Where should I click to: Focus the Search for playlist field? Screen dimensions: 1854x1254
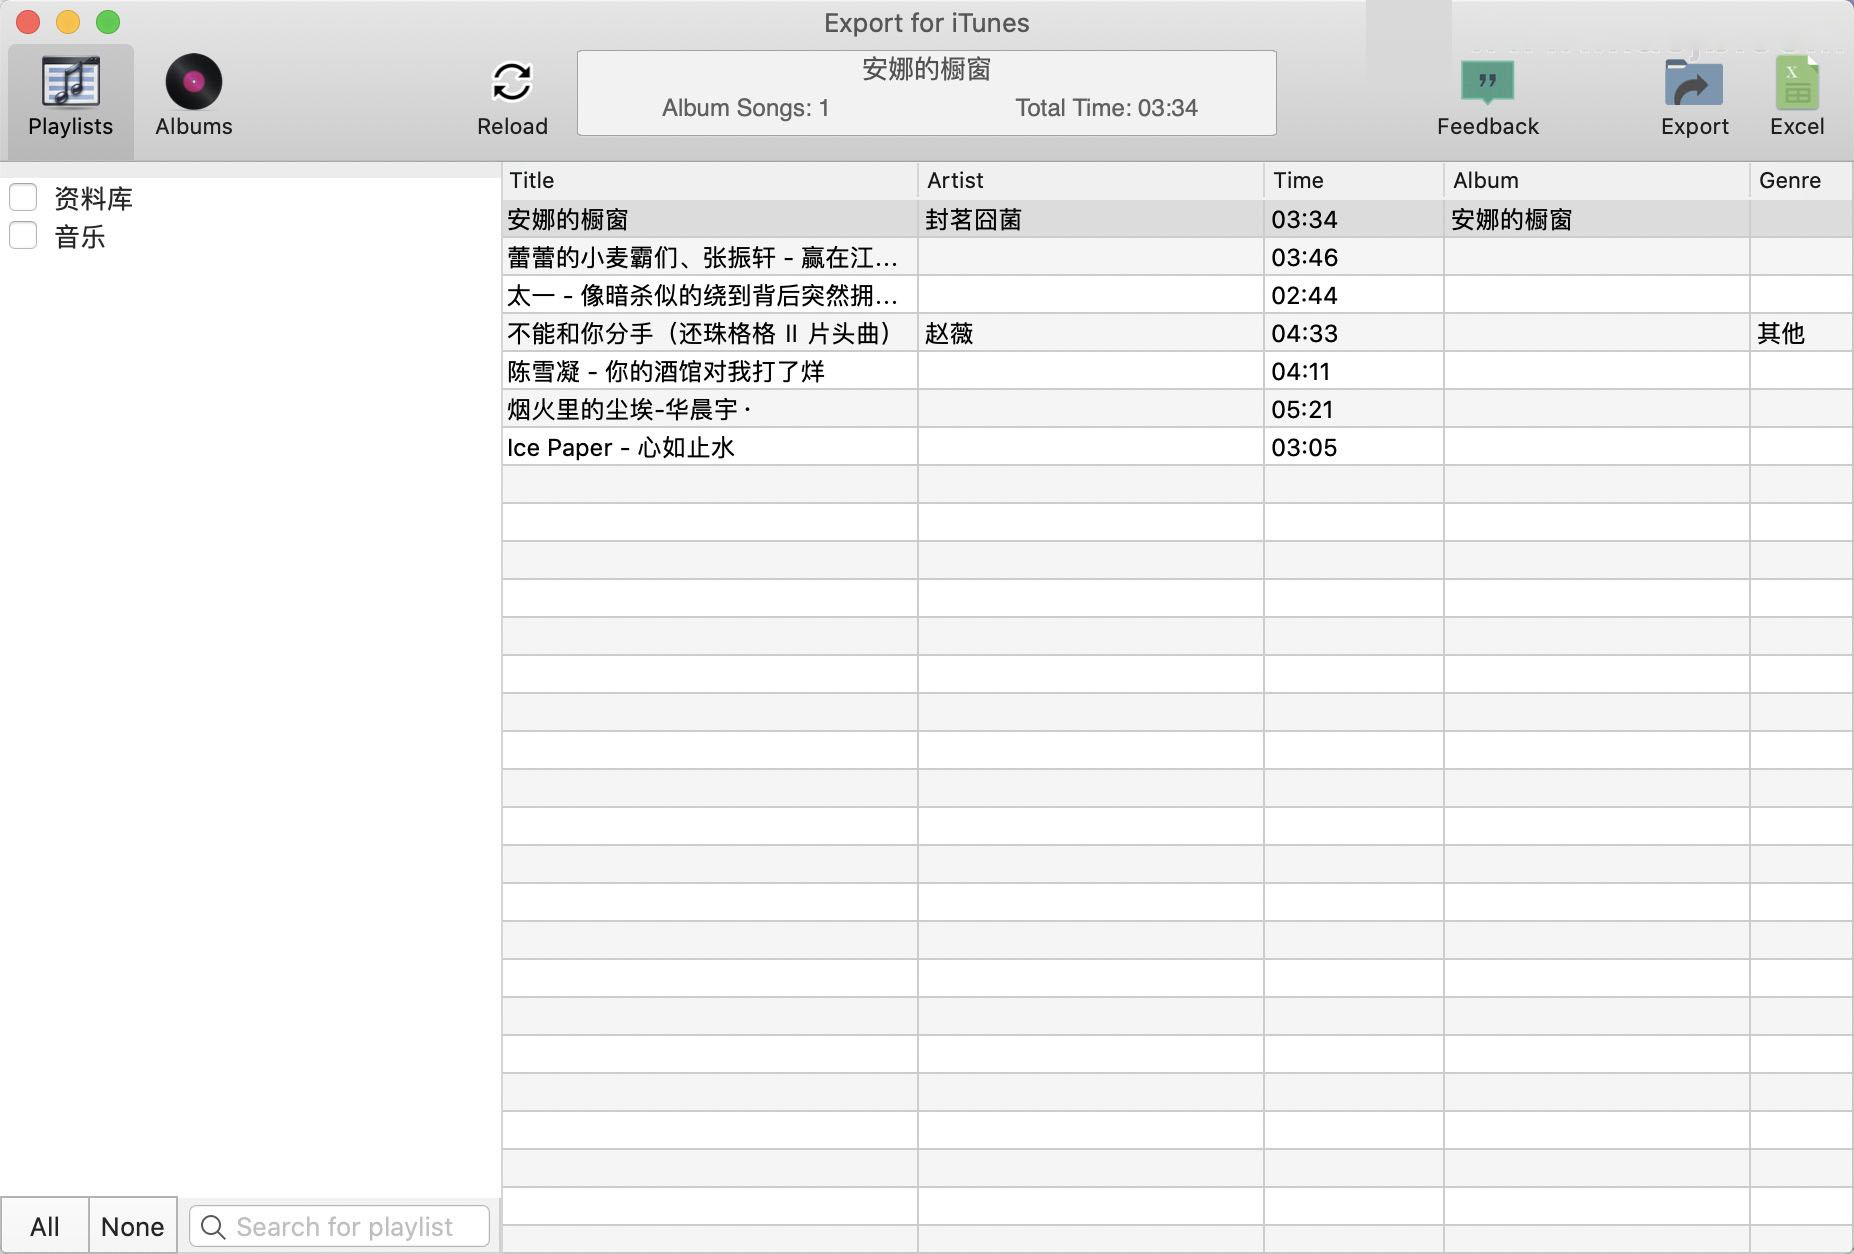click(x=340, y=1226)
